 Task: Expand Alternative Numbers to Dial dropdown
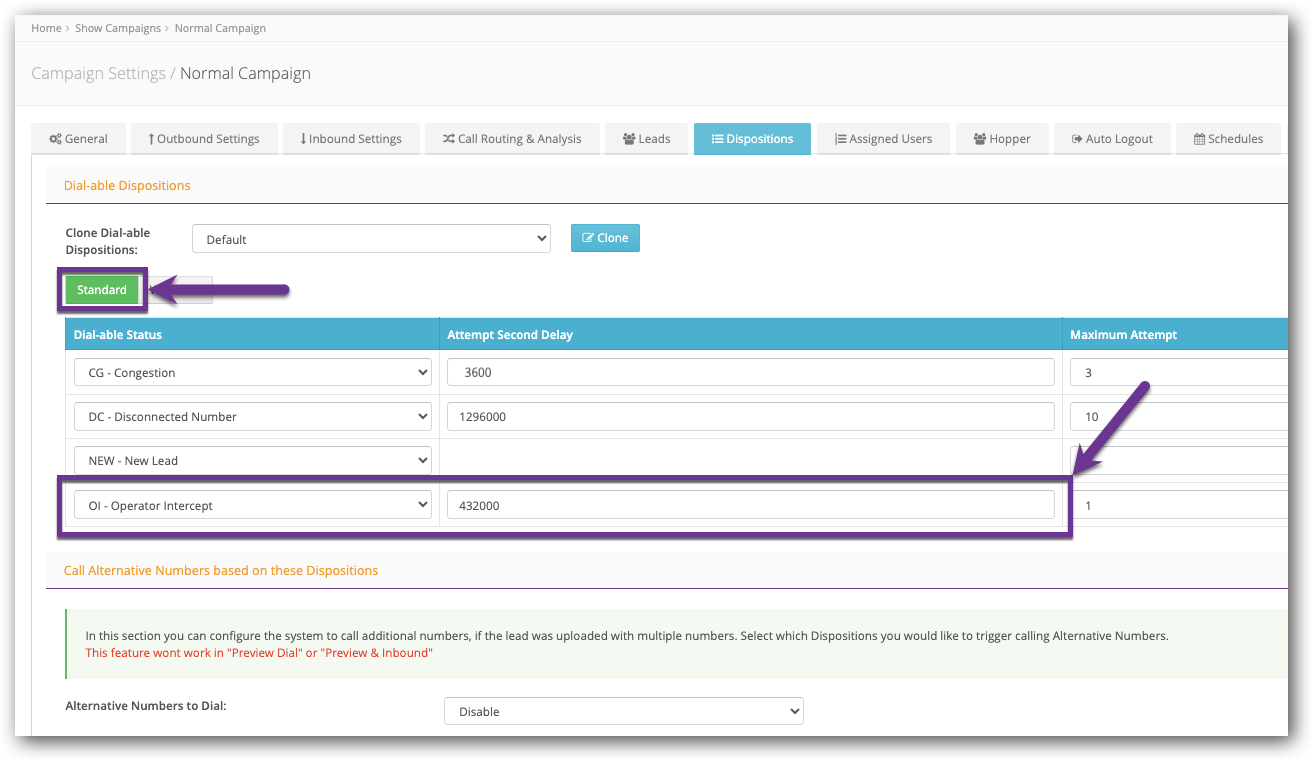(623, 712)
